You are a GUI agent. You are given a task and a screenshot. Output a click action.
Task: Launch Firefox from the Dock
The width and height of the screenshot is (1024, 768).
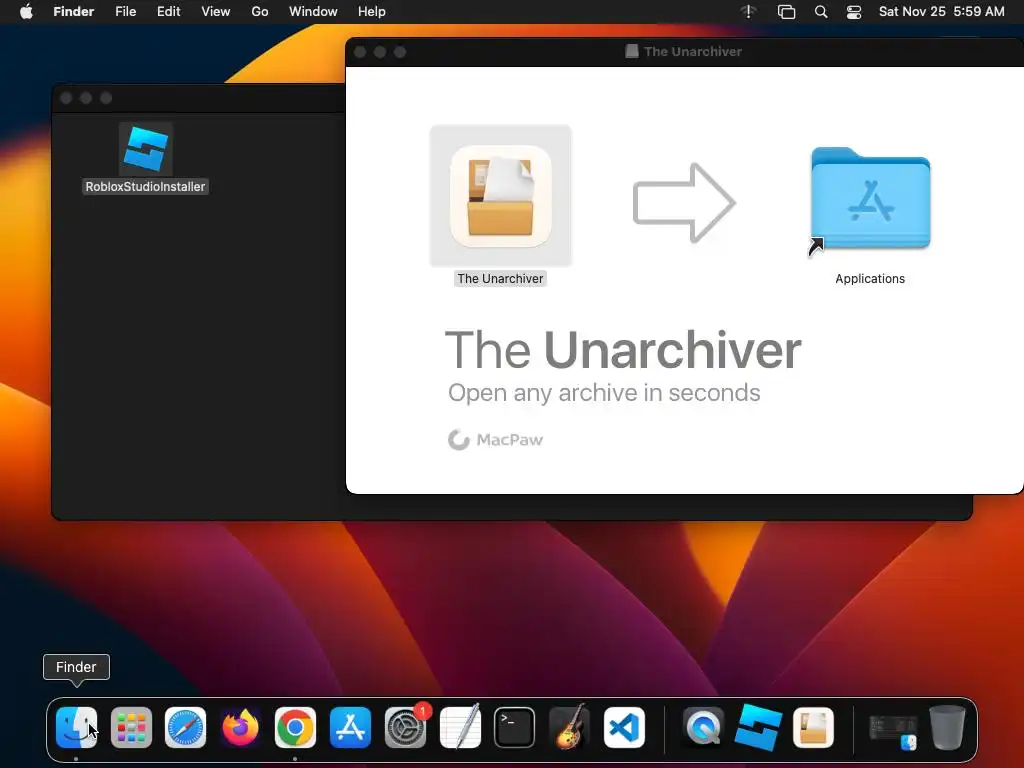(x=240, y=728)
